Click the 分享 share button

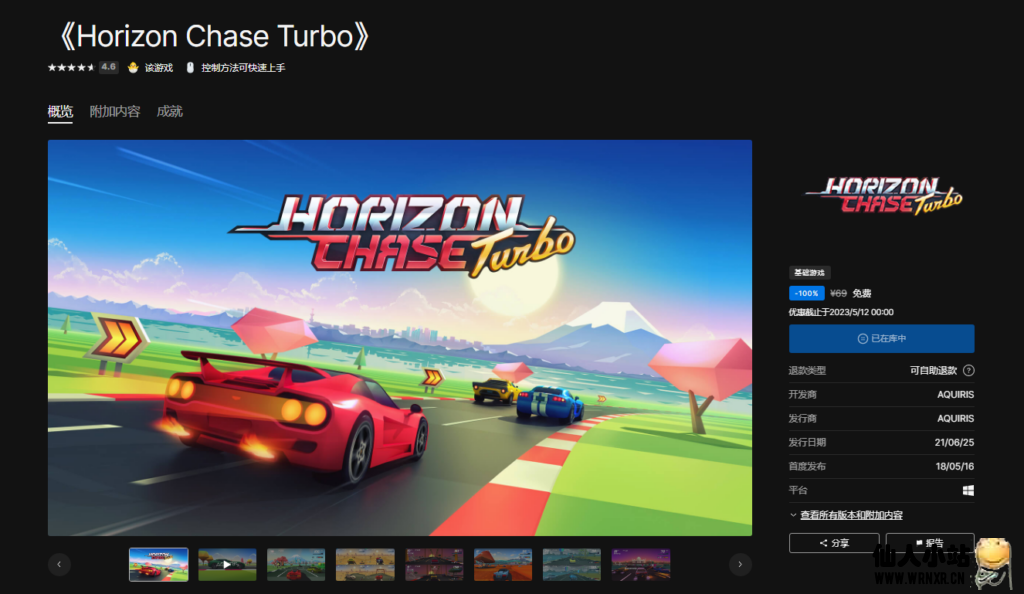pyautogui.click(x=834, y=542)
